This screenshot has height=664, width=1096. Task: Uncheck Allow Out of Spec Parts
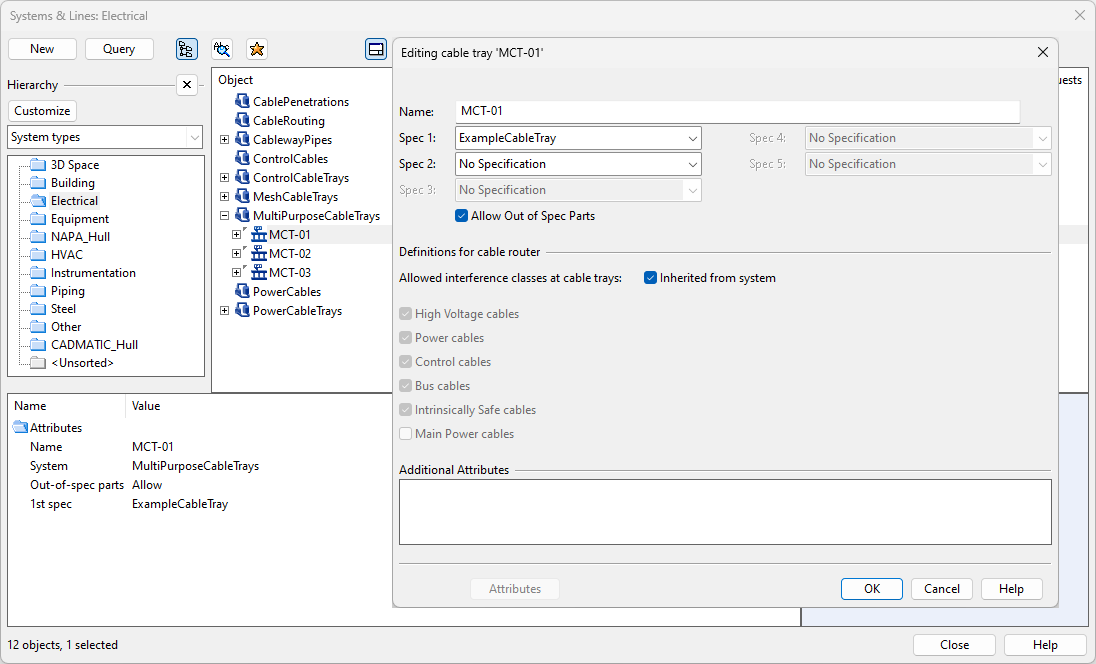point(462,216)
